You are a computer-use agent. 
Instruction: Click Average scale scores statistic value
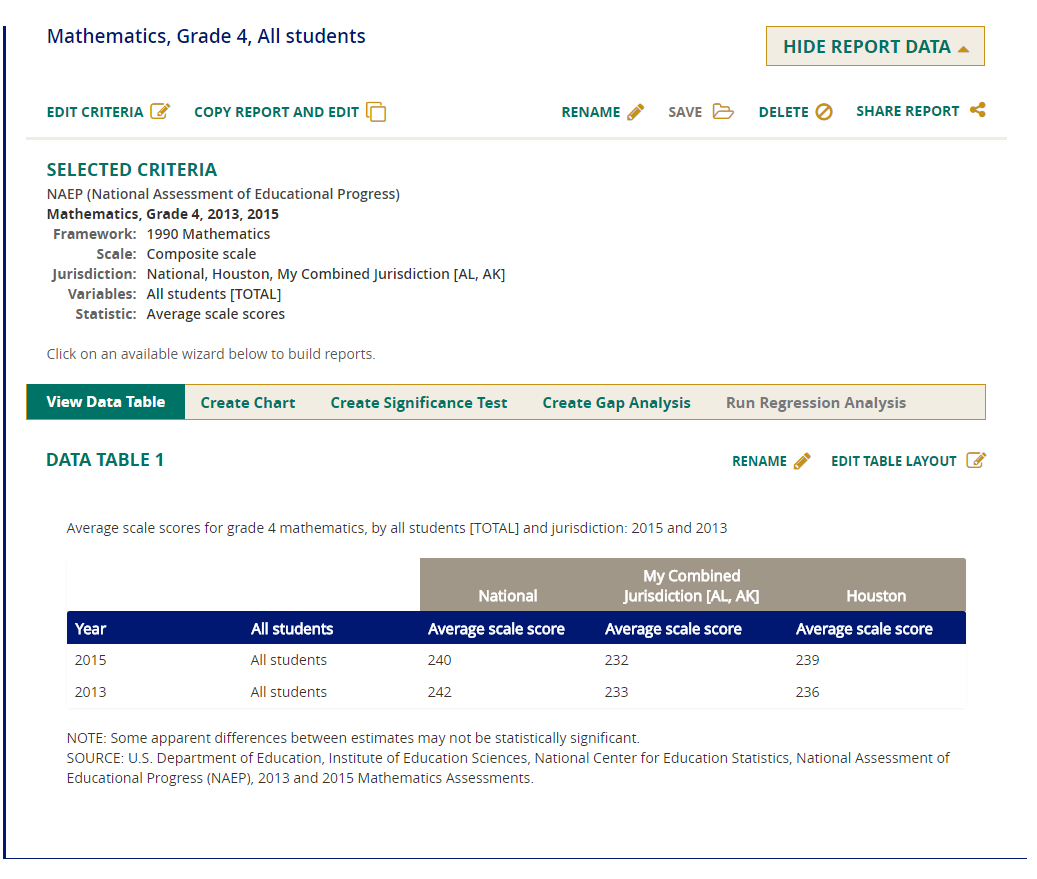216,314
